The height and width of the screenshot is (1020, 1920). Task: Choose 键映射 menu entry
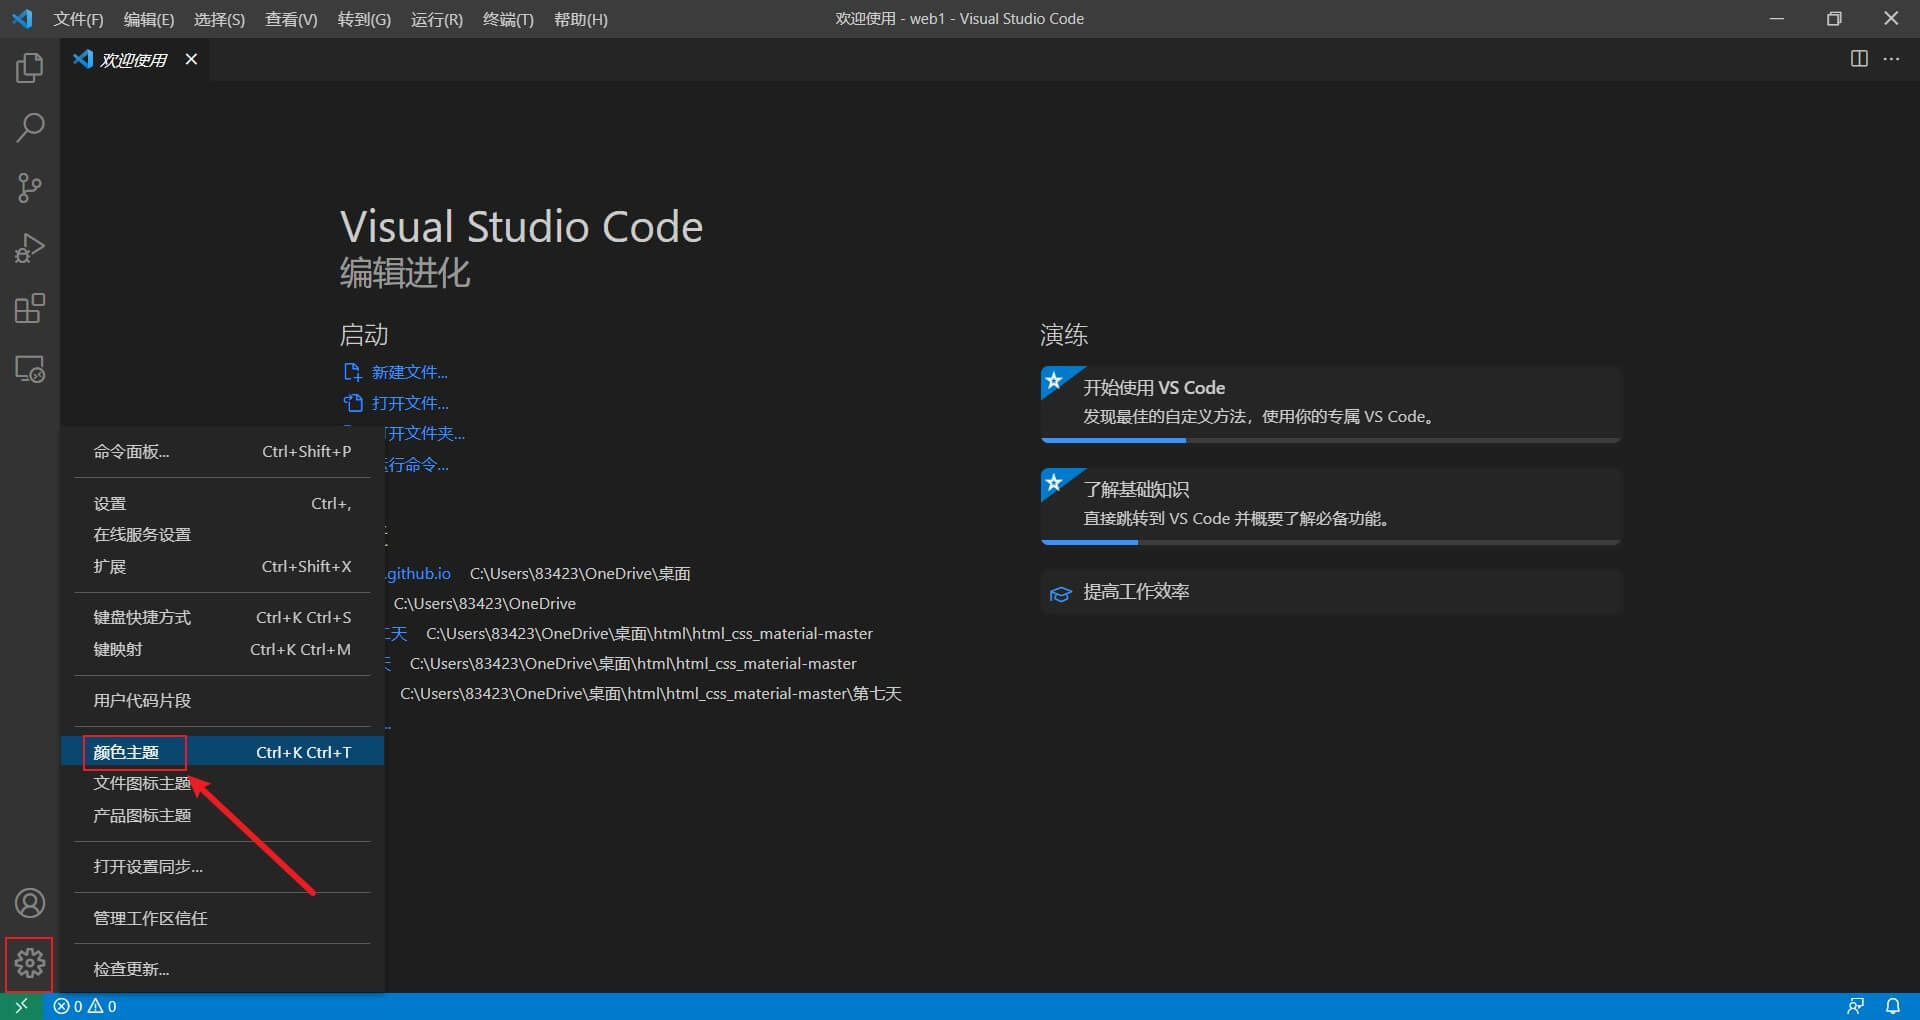(x=222, y=650)
